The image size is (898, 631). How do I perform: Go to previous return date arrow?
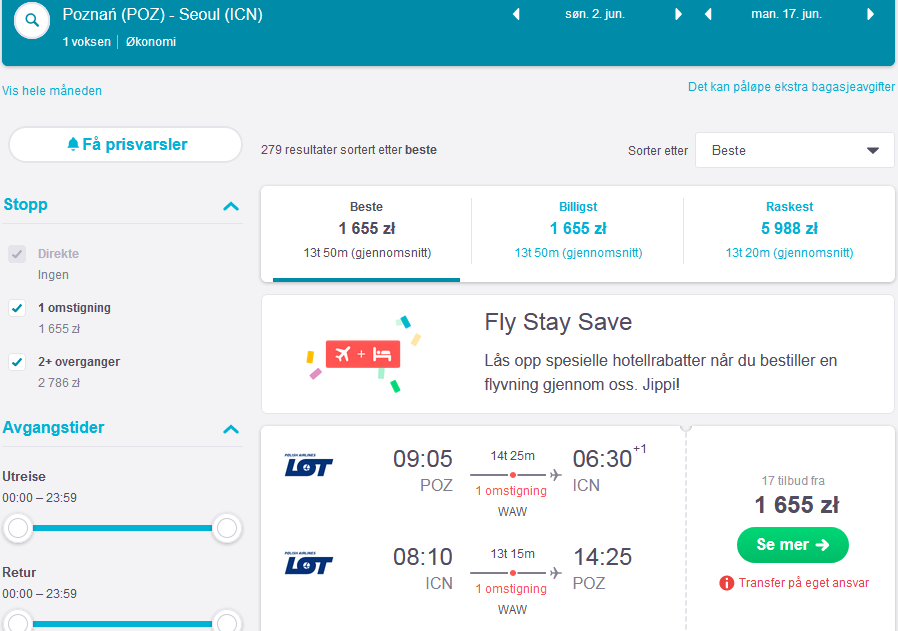point(708,14)
